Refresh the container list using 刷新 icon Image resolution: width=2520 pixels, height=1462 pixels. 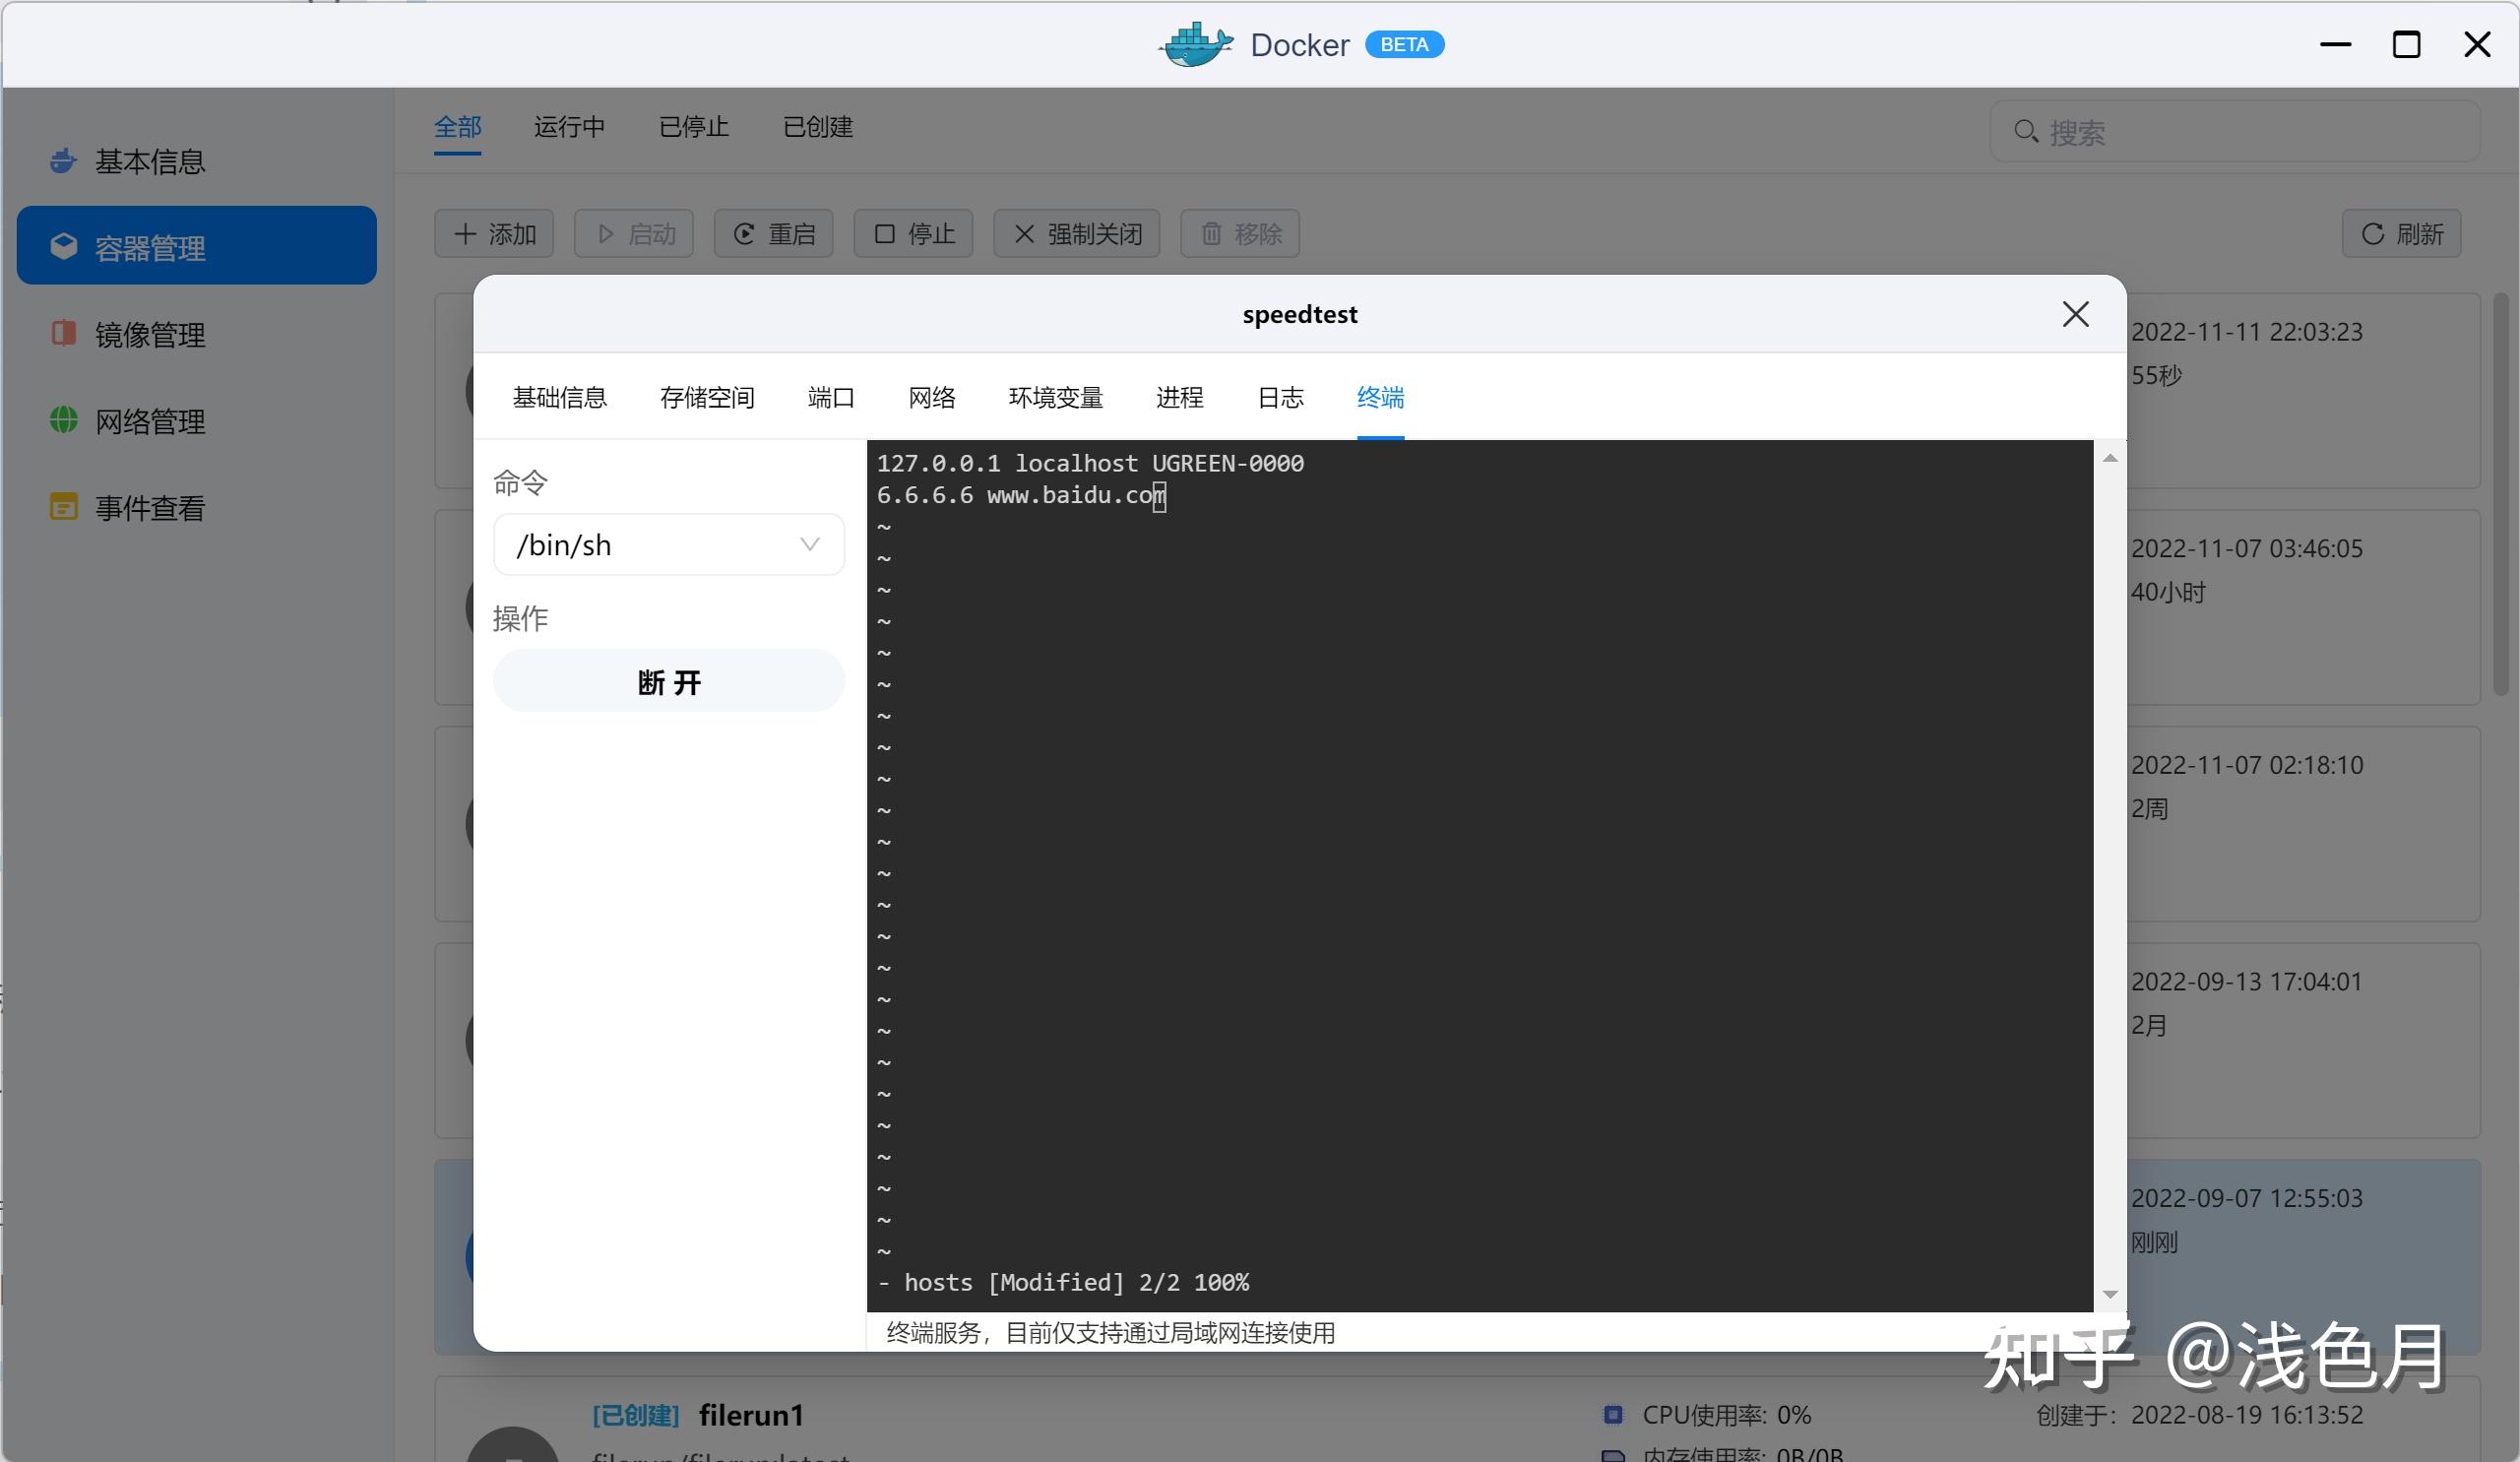coord(2375,234)
